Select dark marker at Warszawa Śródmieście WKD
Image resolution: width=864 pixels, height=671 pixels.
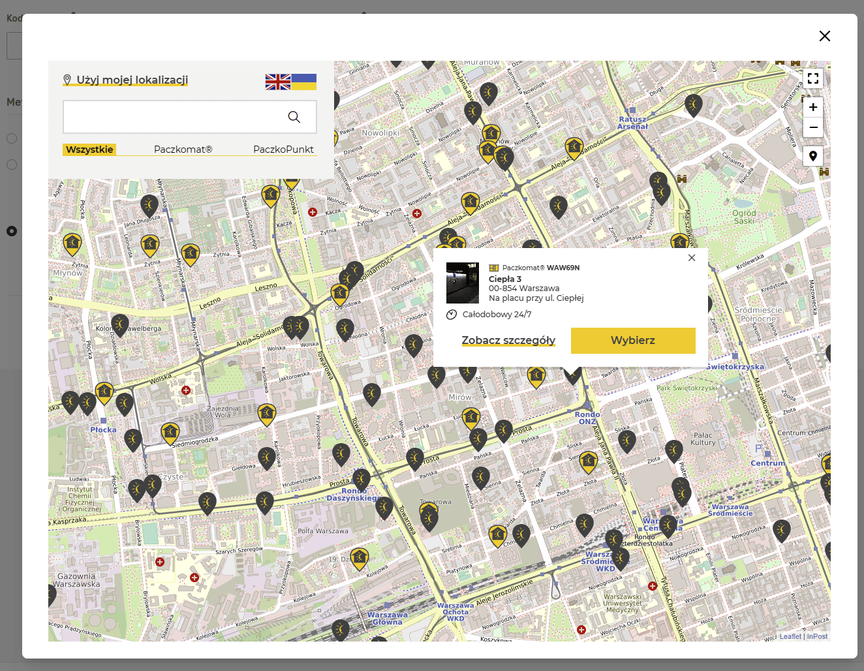point(620,559)
